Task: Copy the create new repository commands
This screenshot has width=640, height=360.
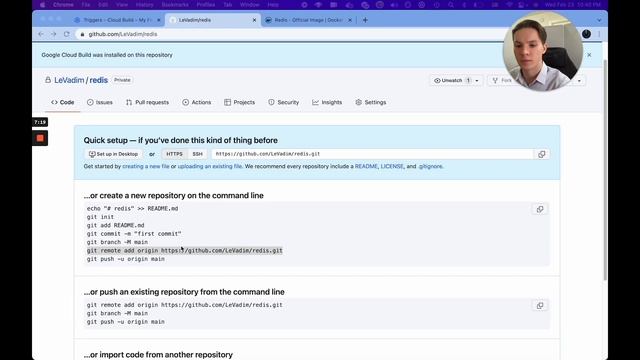Action: [540, 209]
